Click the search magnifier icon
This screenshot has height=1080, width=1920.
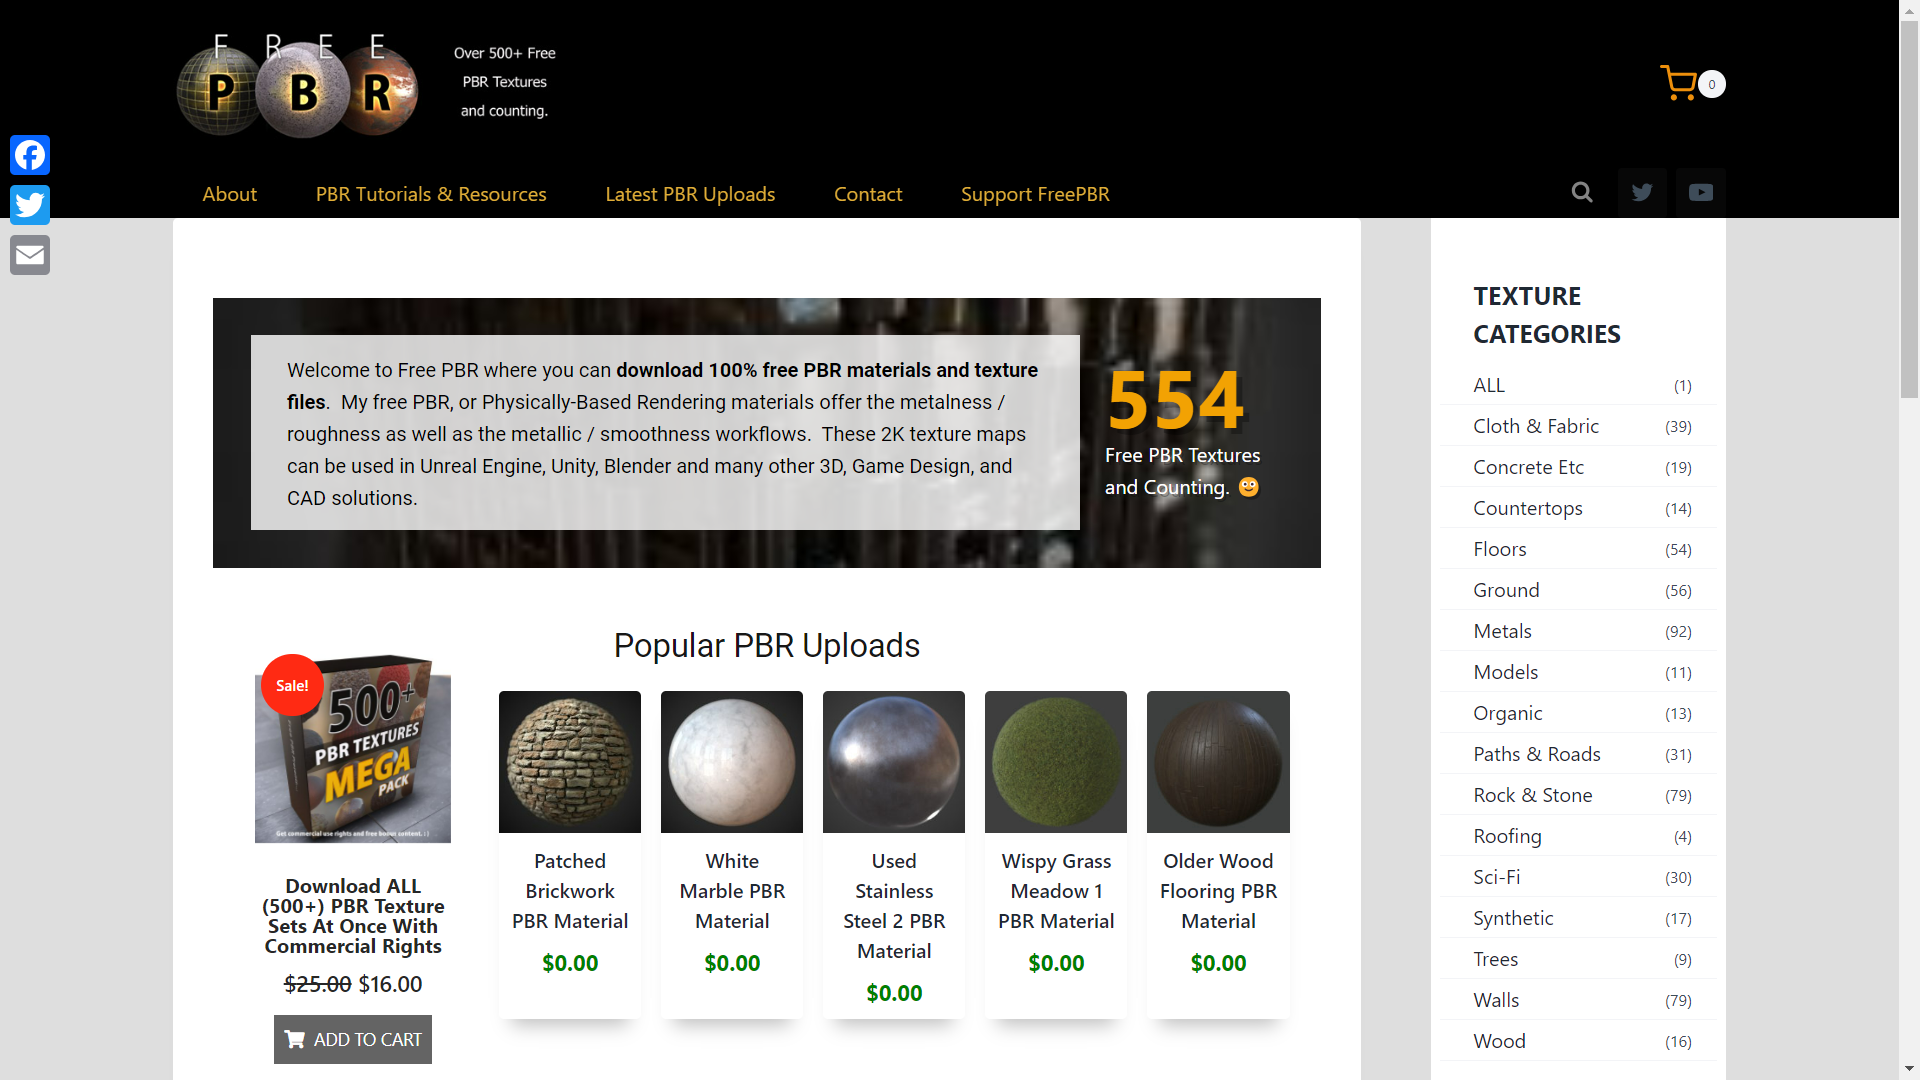[x=1582, y=192]
